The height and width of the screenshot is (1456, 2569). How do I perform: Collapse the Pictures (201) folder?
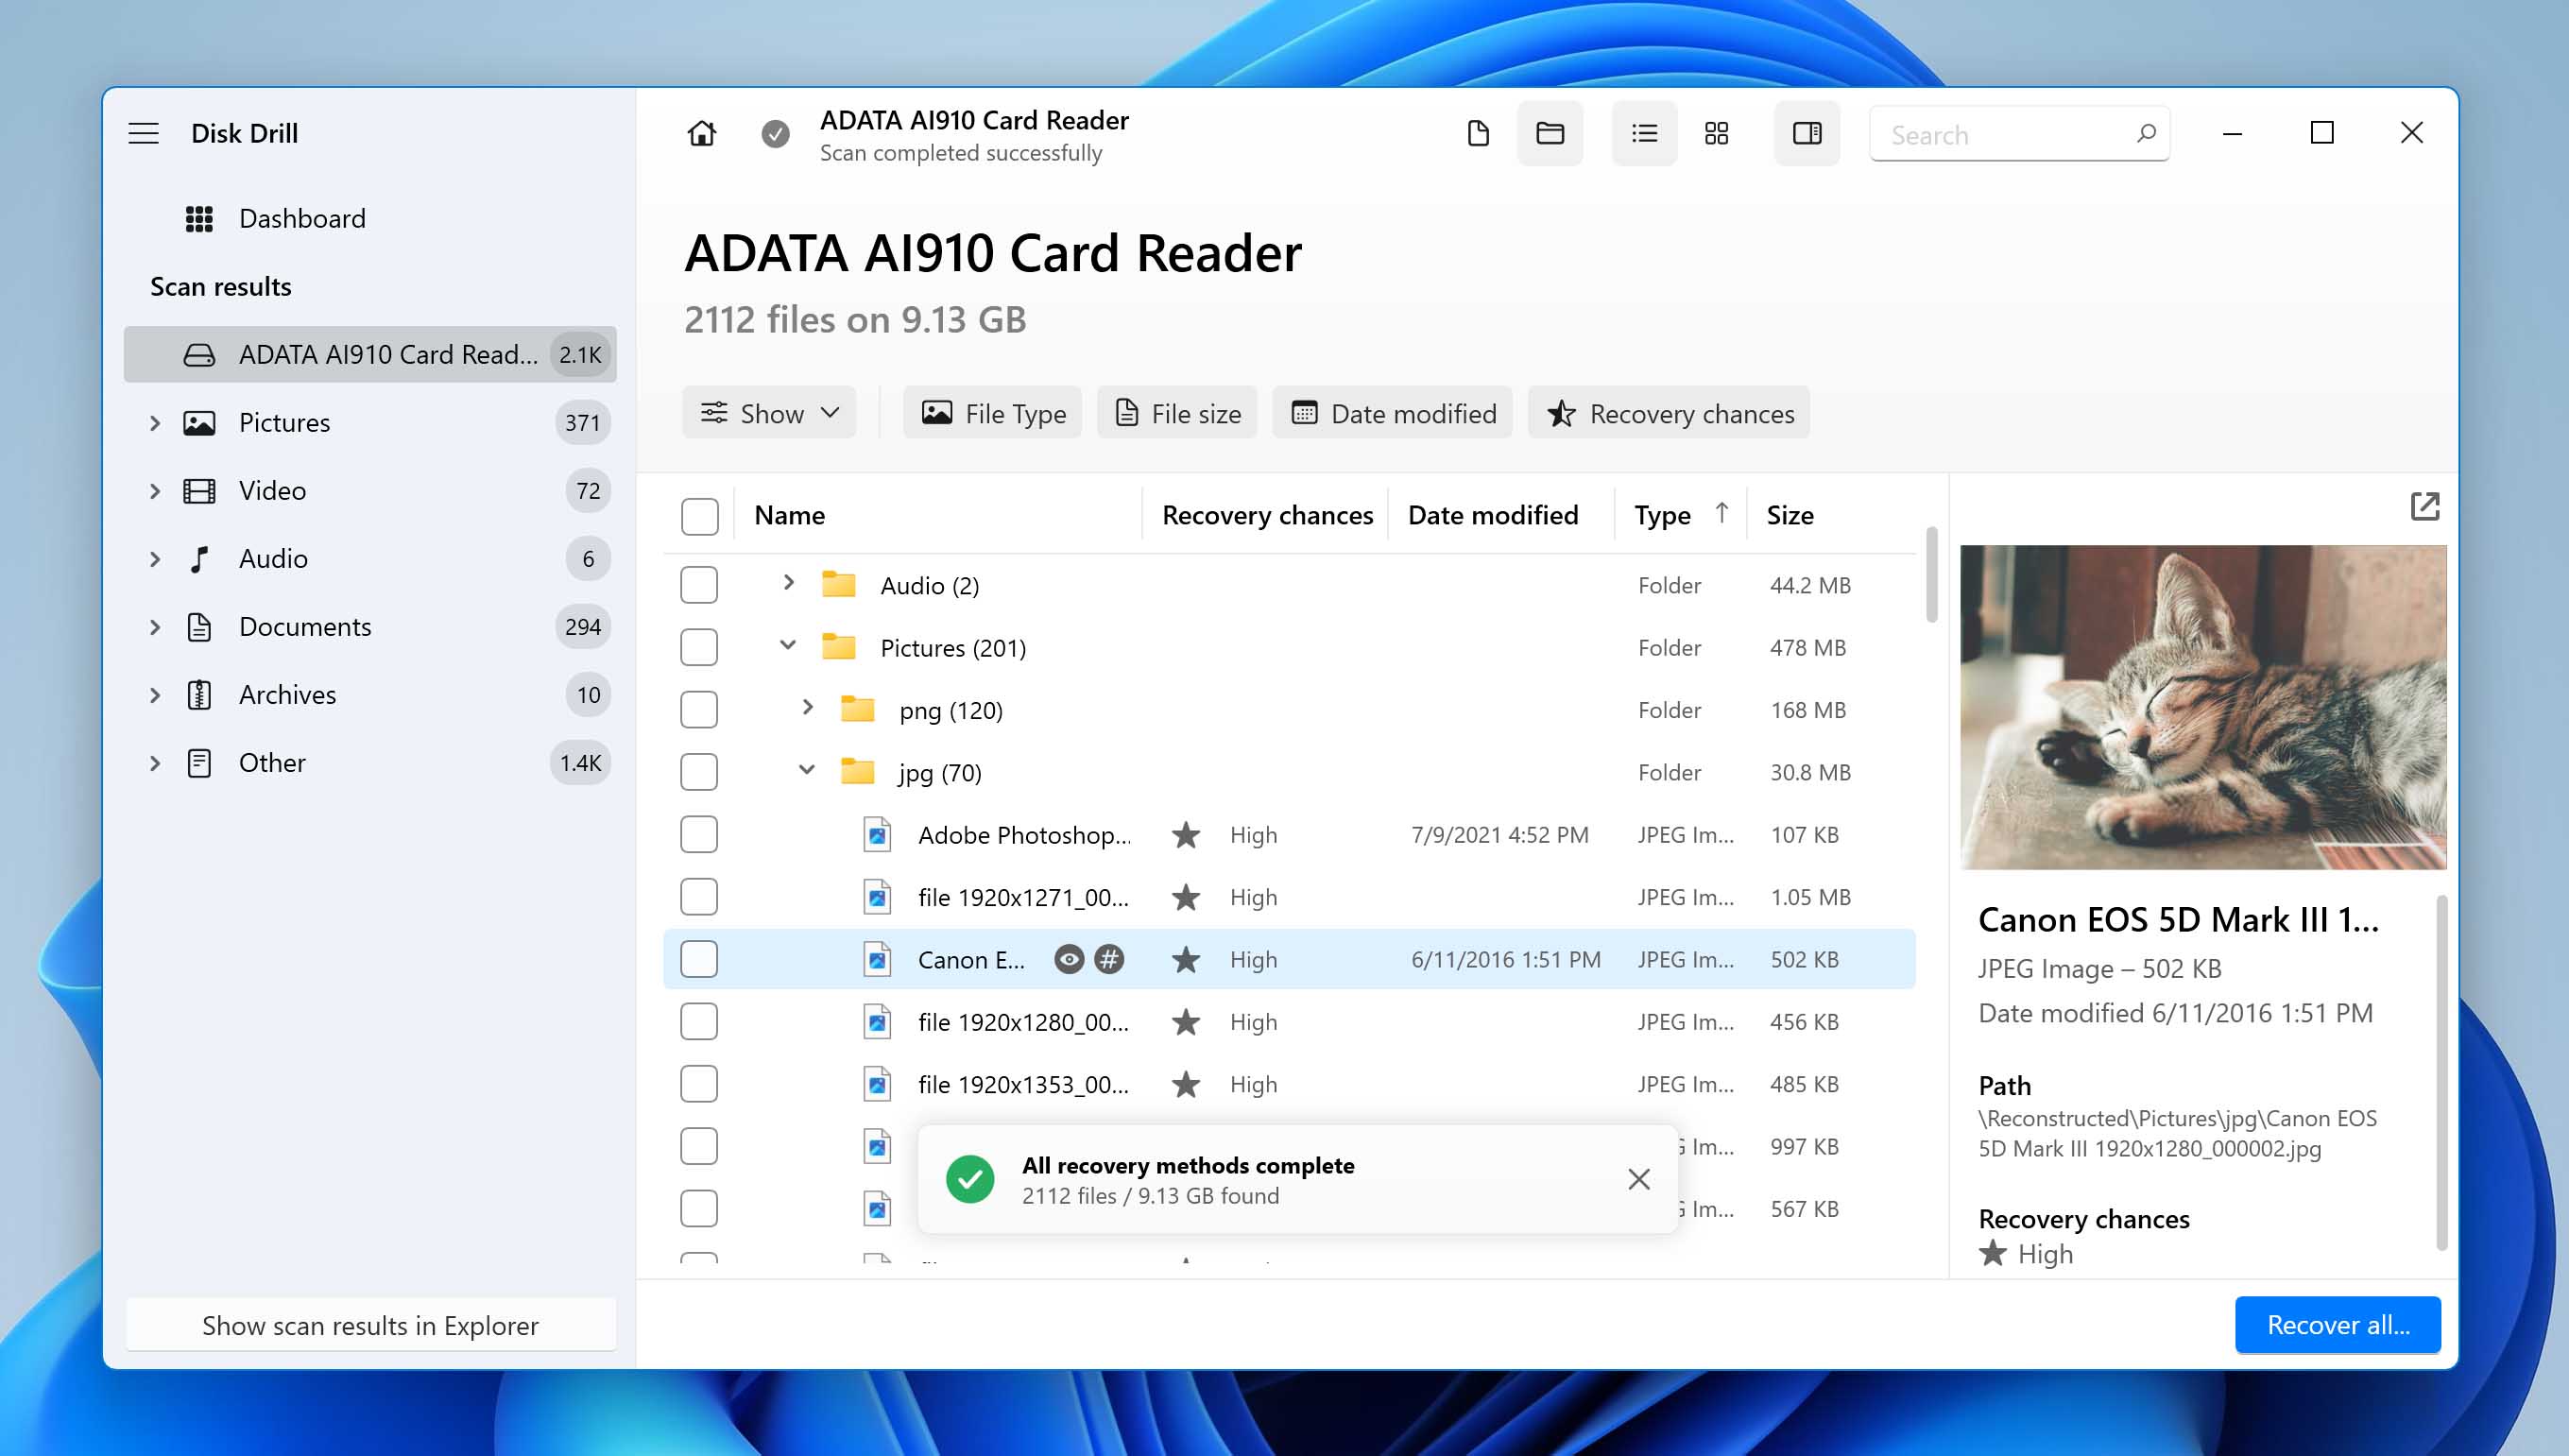click(788, 645)
